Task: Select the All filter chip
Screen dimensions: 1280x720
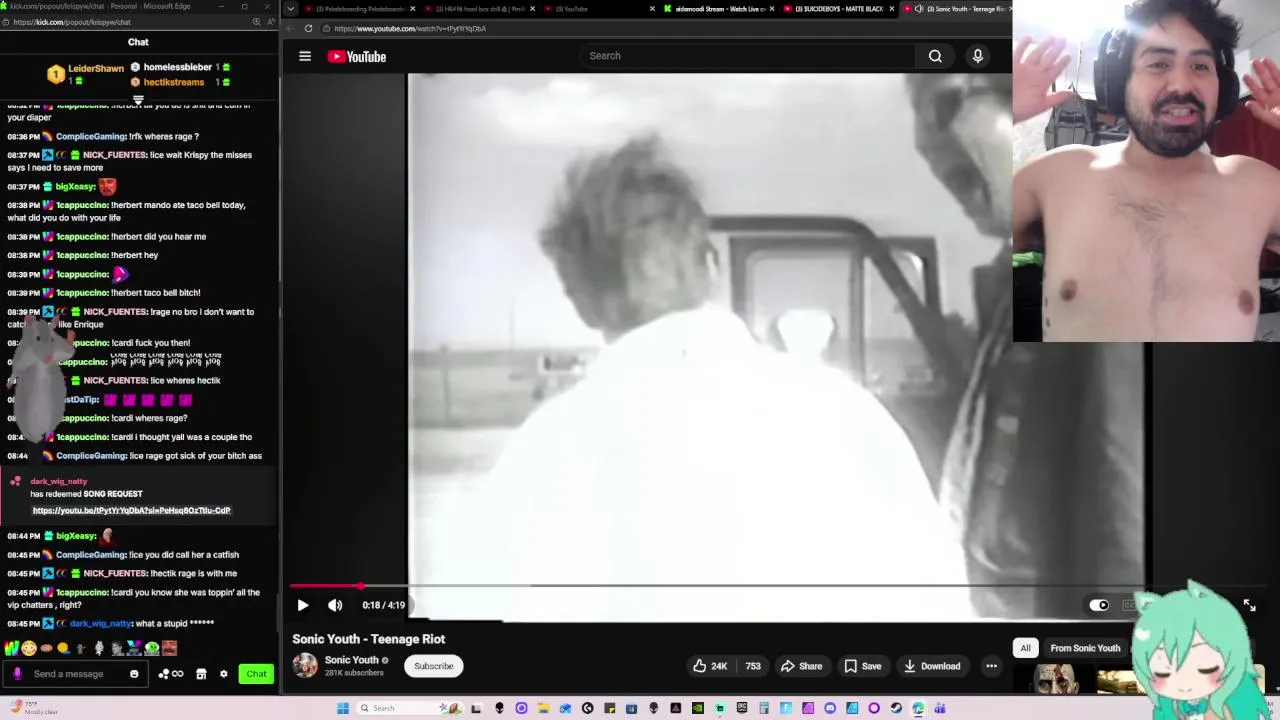Action: pyautogui.click(x=1025, y=648)
